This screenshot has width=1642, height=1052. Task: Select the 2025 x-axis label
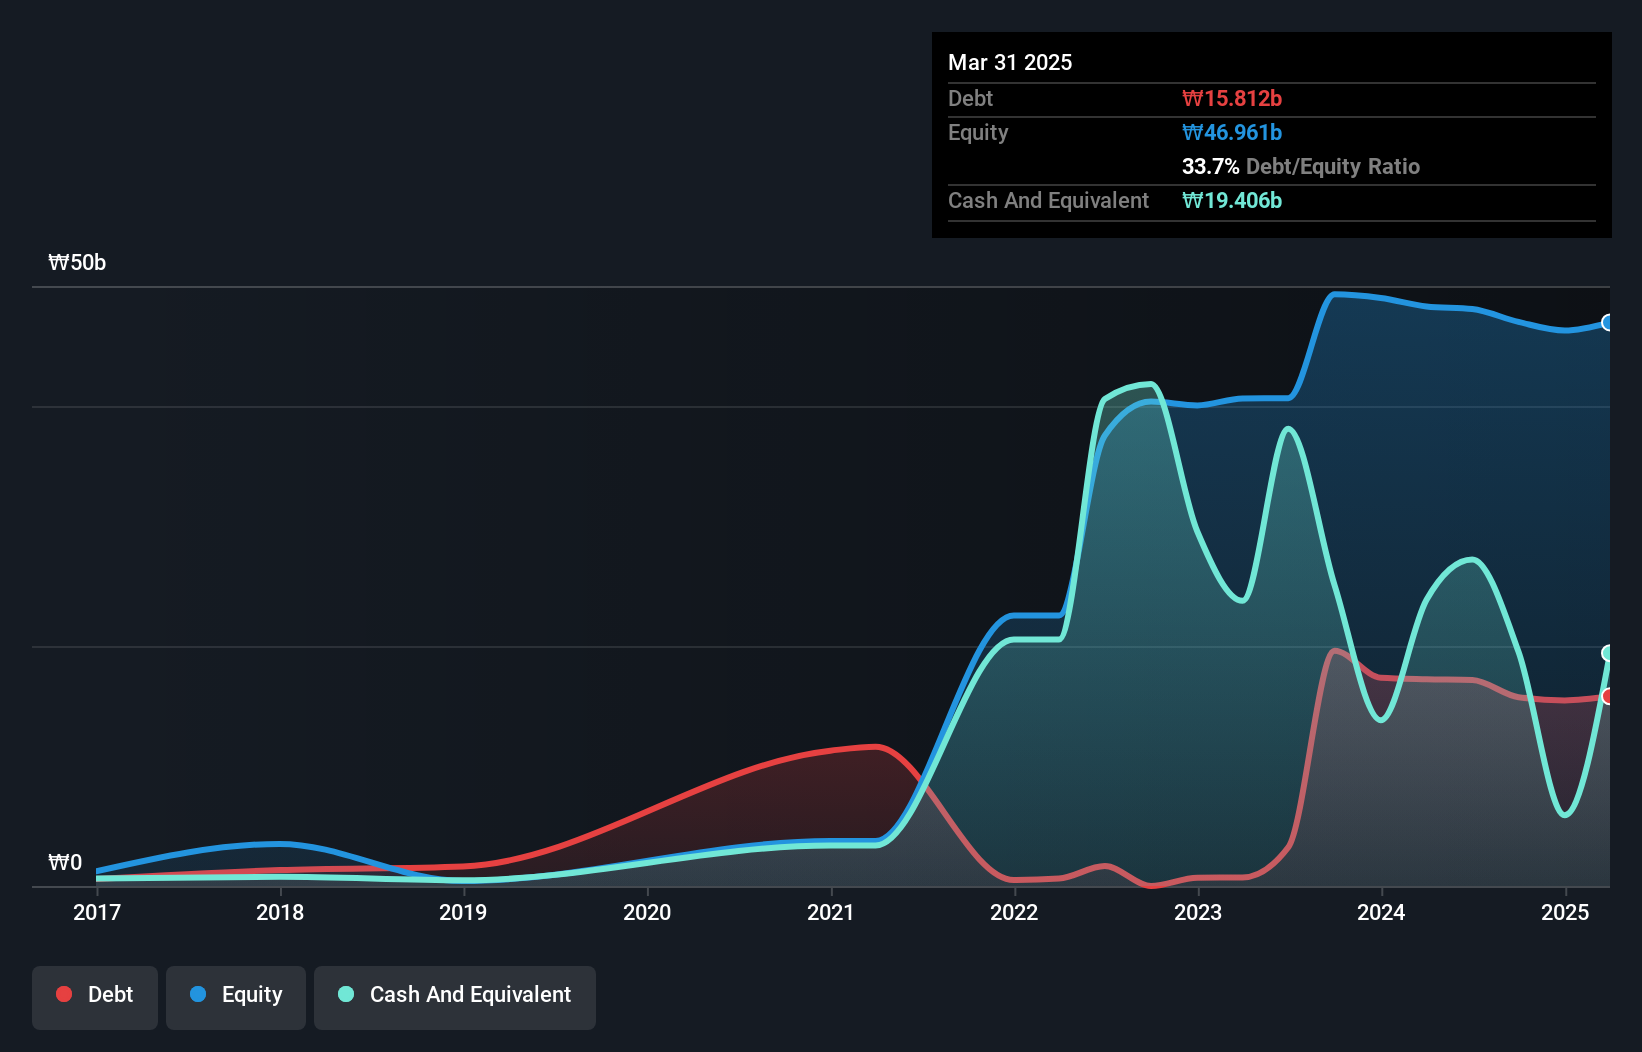point(1566,912)
